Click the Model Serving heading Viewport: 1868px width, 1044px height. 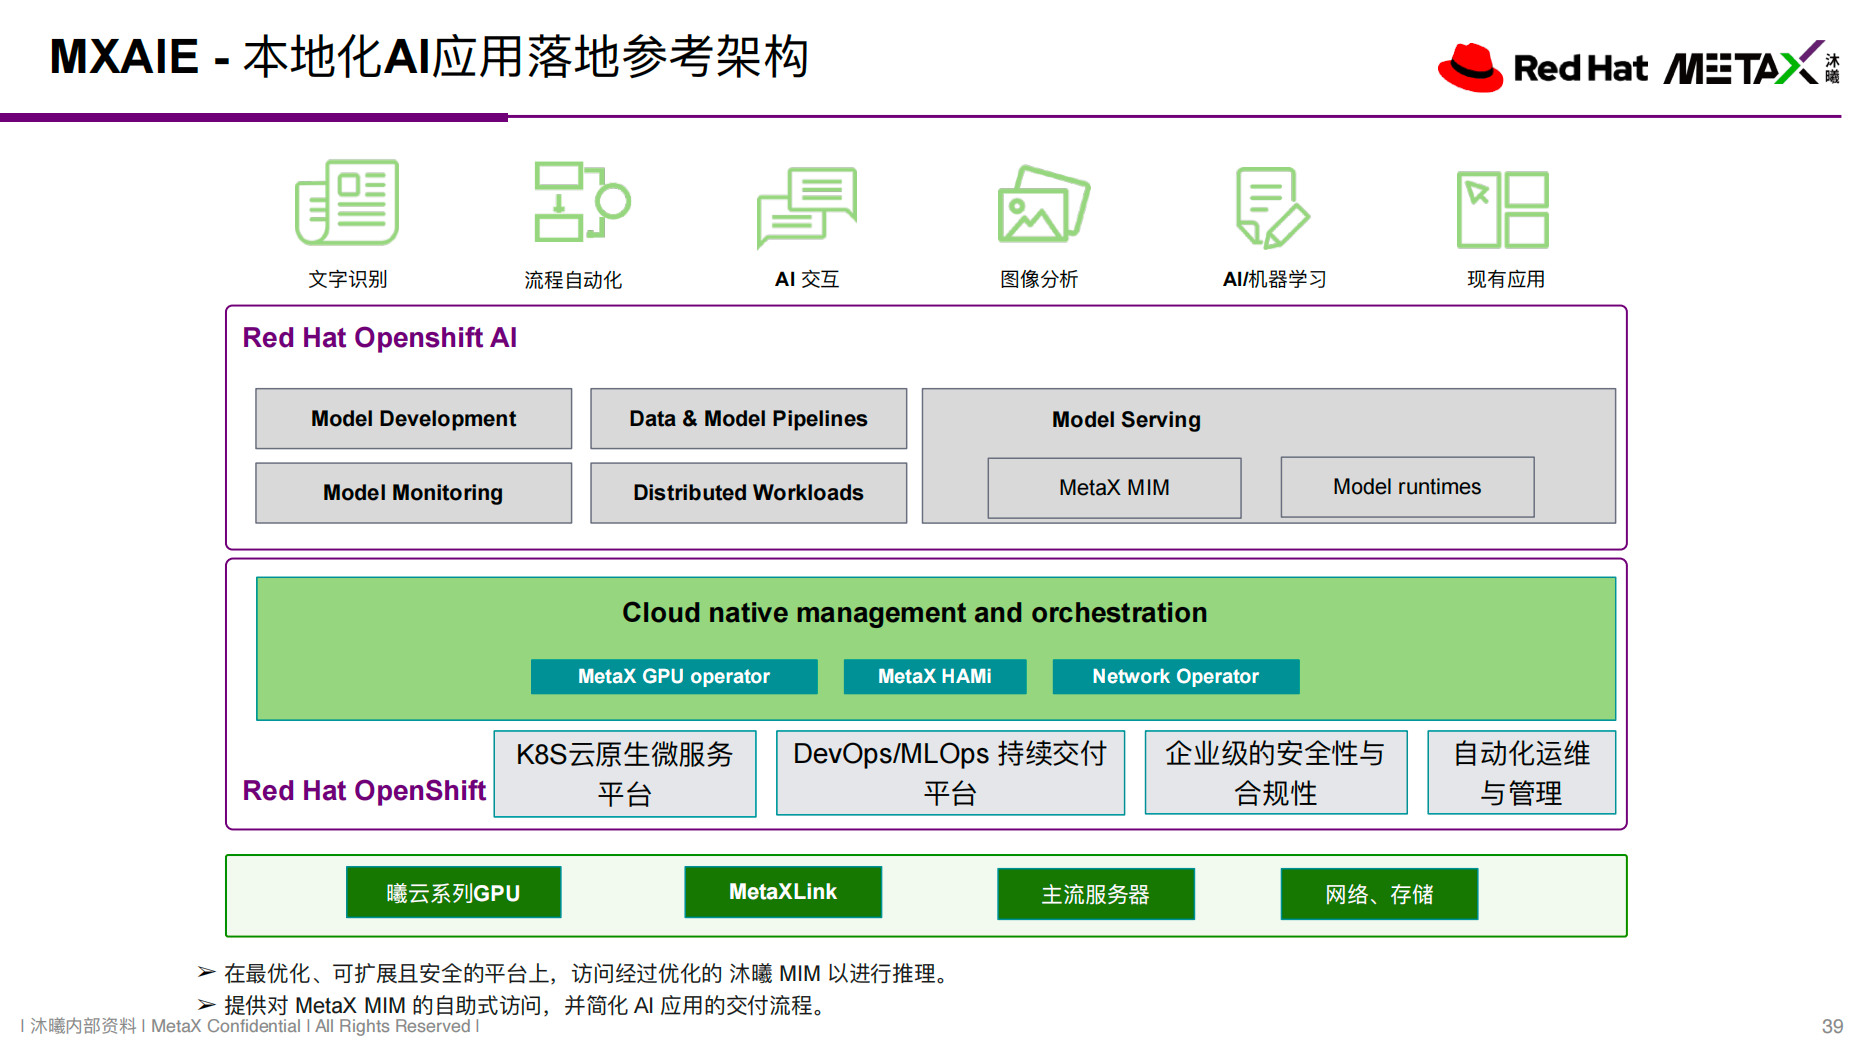(1126, 420)
